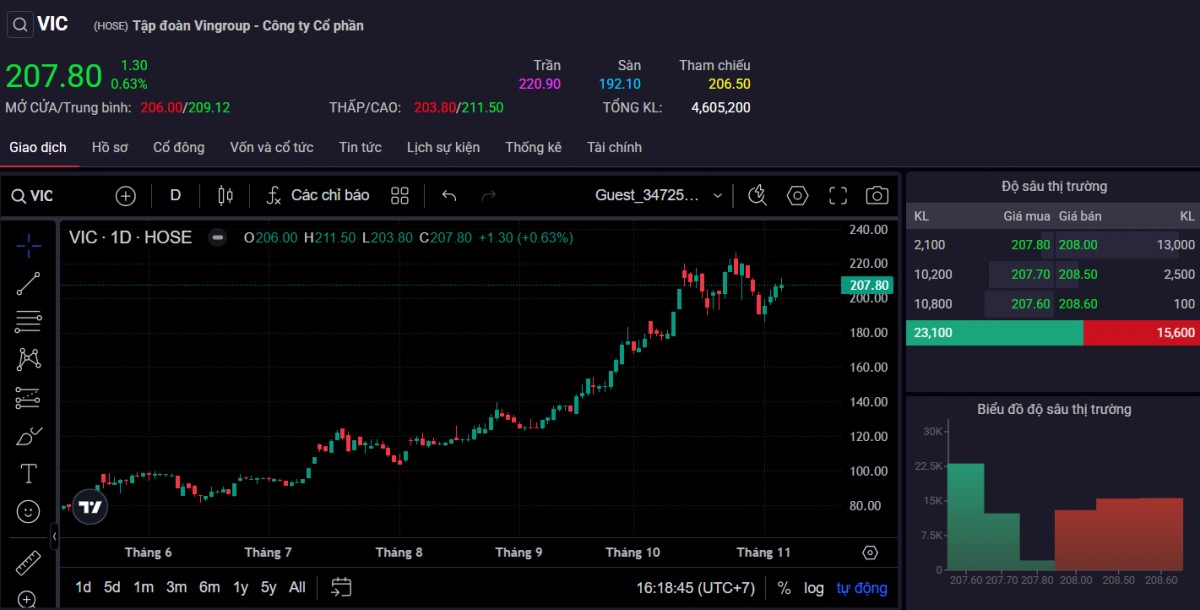
Task: Take a chart snapshot with camera icon
Action: pos(877,196)
